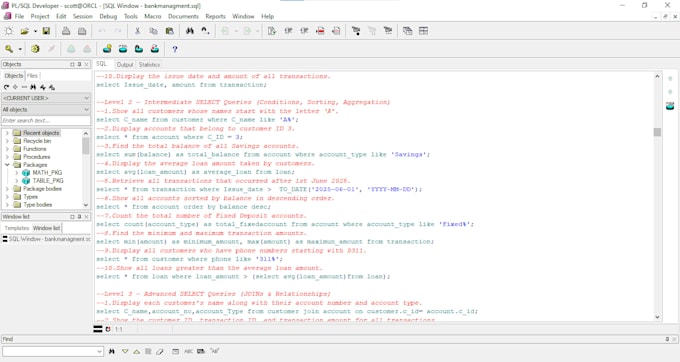Click the red stop icon in the SQL status bar
680x362 pixels.
coord(108,329)
